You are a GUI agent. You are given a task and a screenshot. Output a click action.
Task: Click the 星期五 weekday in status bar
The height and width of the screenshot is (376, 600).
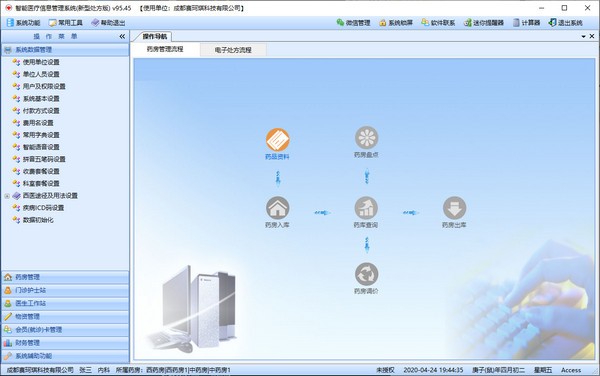[543, 370]
